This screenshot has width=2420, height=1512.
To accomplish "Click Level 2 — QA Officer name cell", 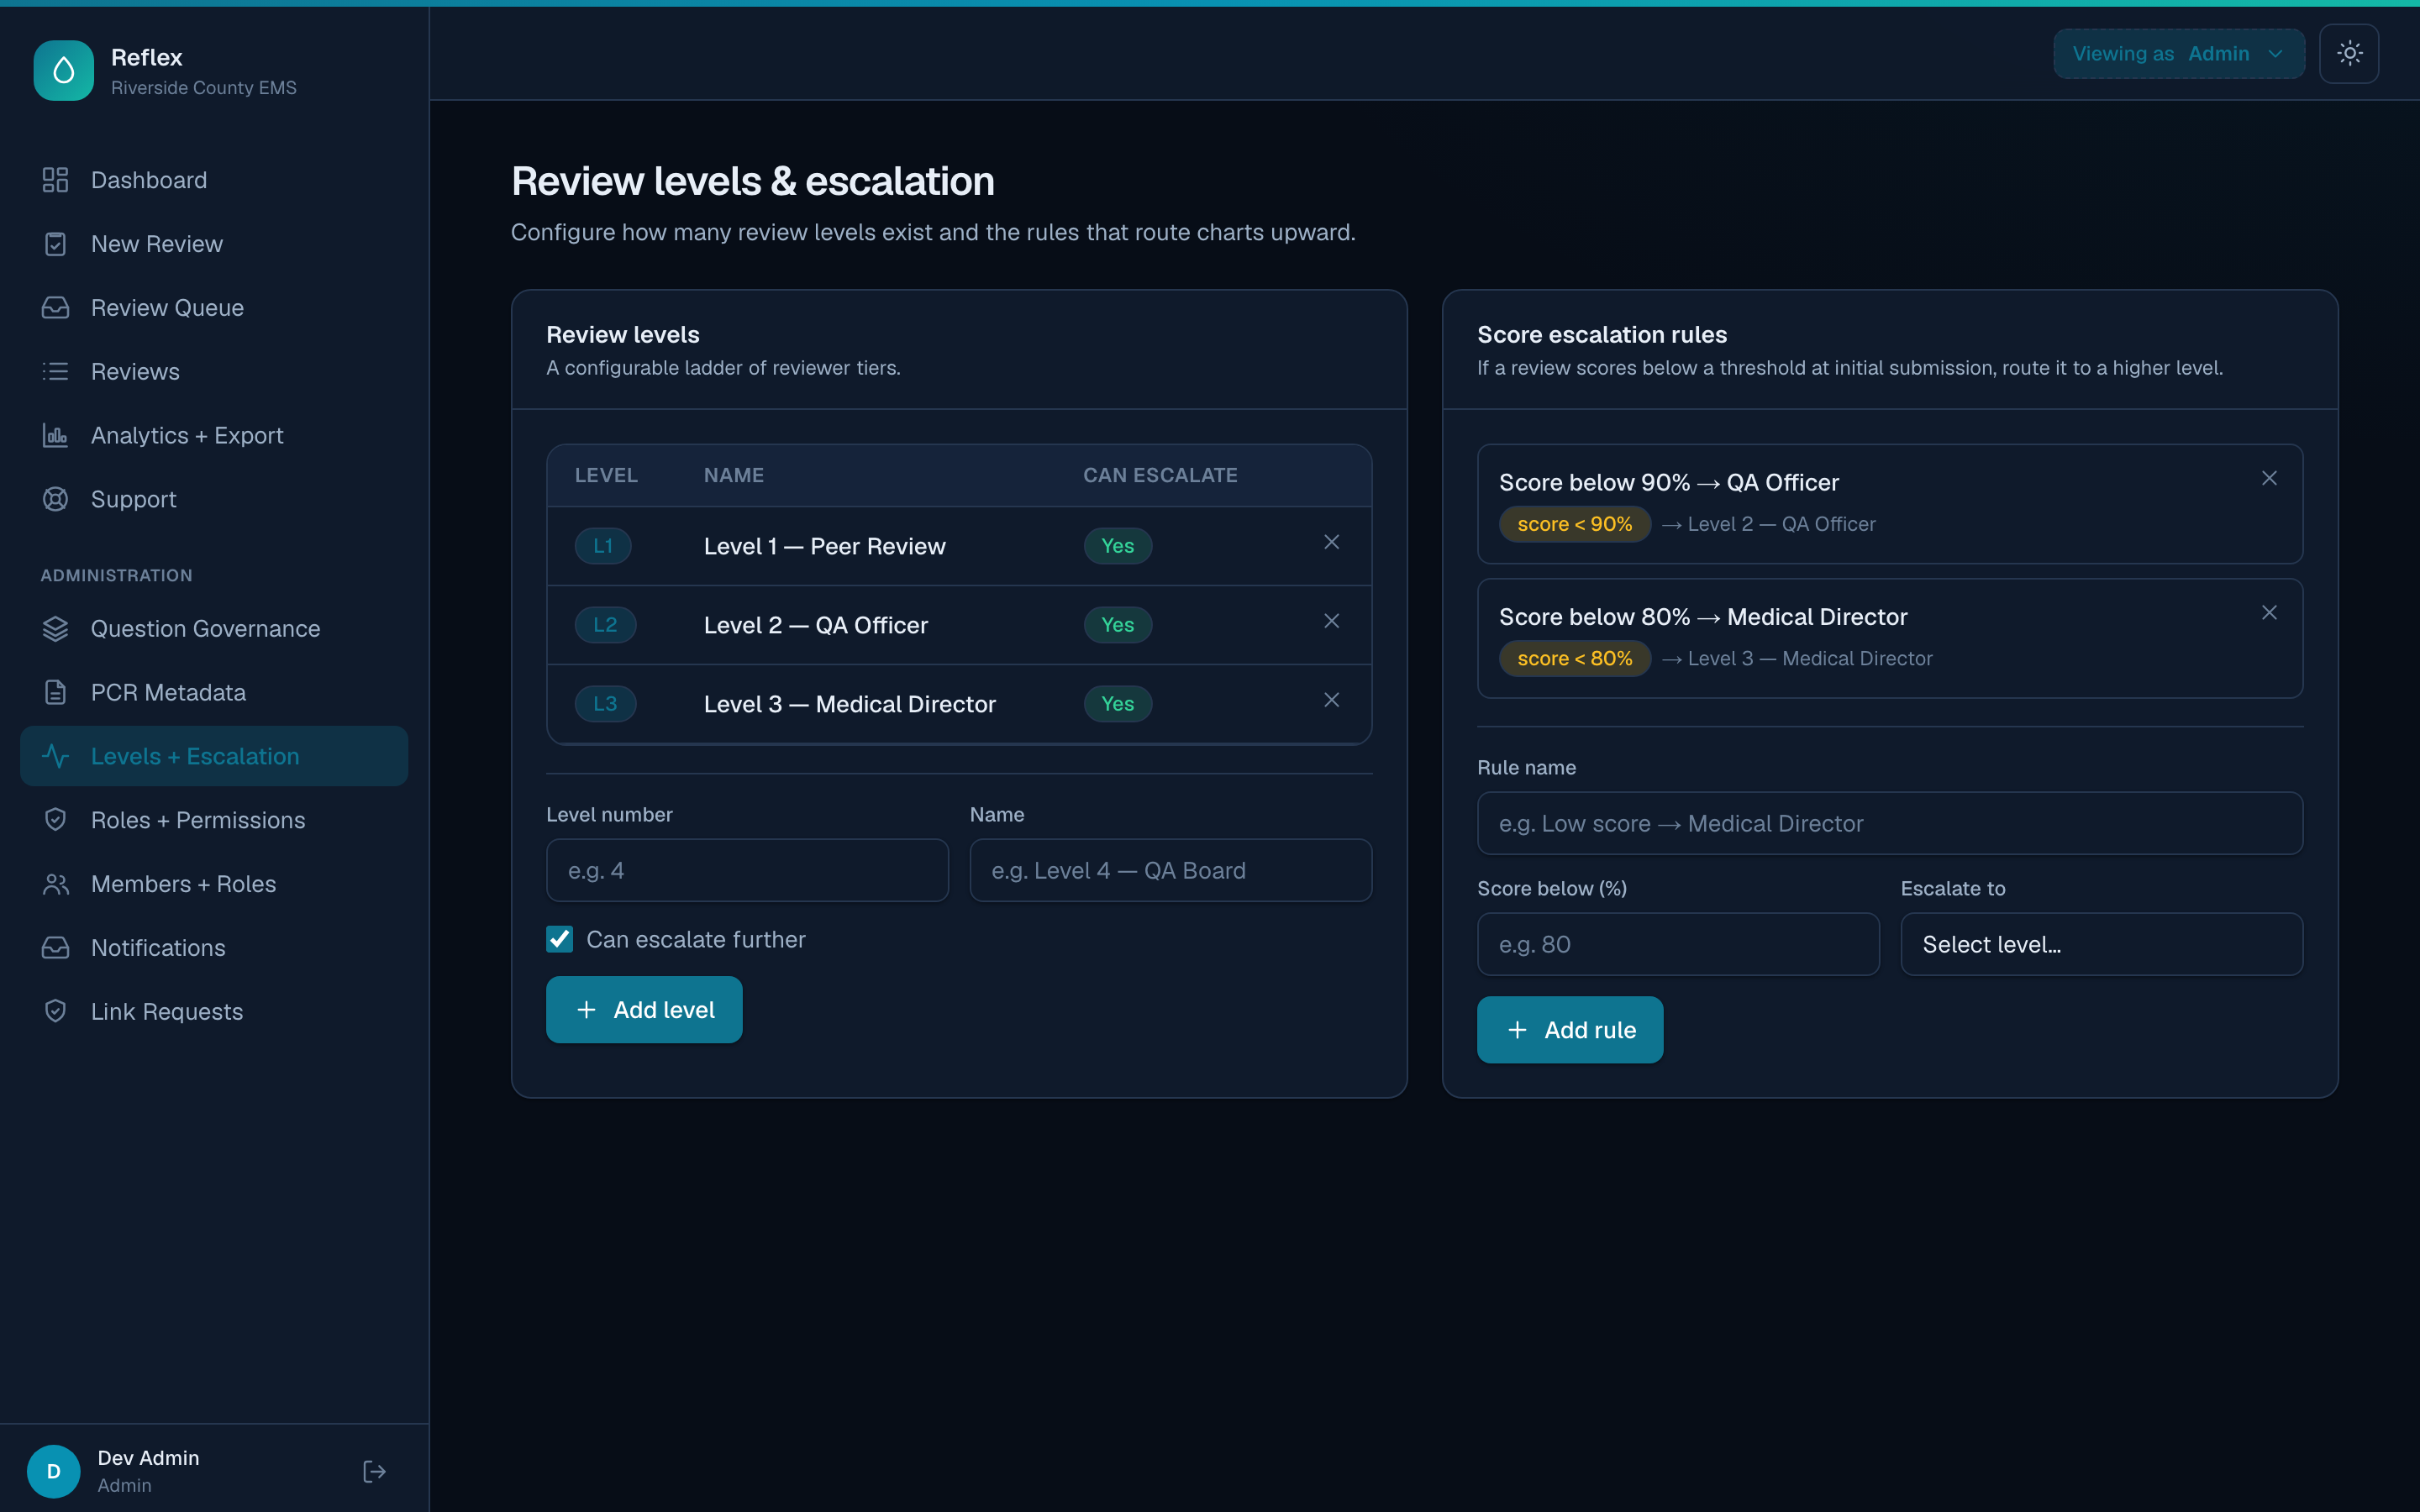I will [816, 625].
